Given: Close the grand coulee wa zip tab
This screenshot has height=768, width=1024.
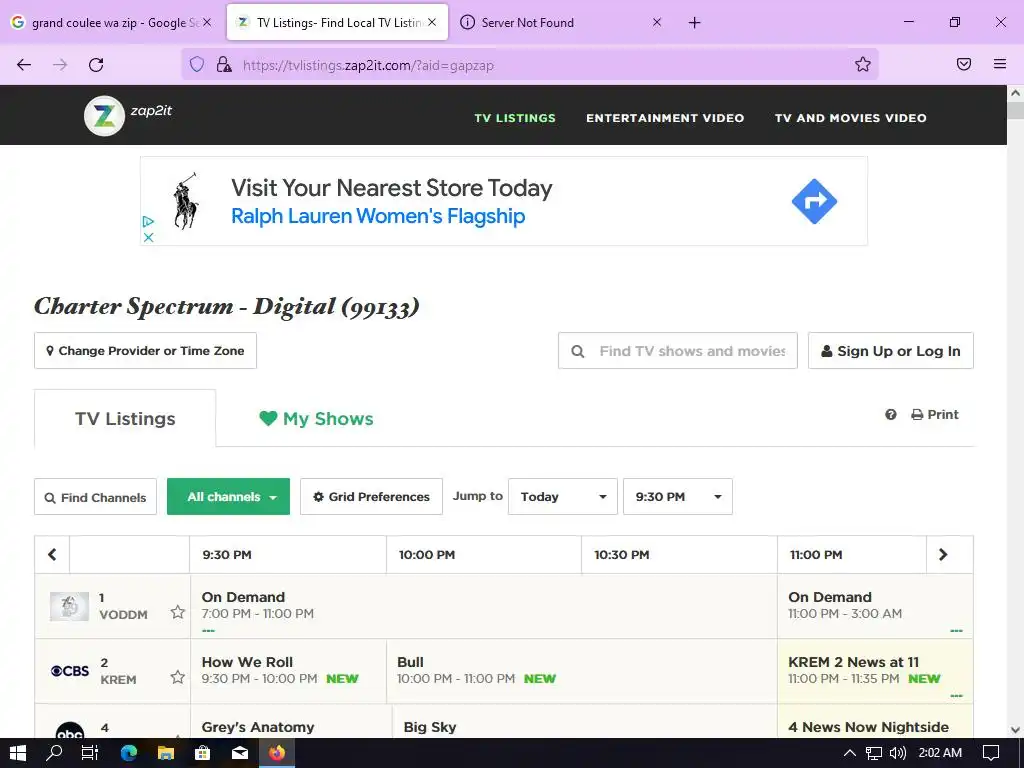Looking at the screenshot, I should (206, 22).
